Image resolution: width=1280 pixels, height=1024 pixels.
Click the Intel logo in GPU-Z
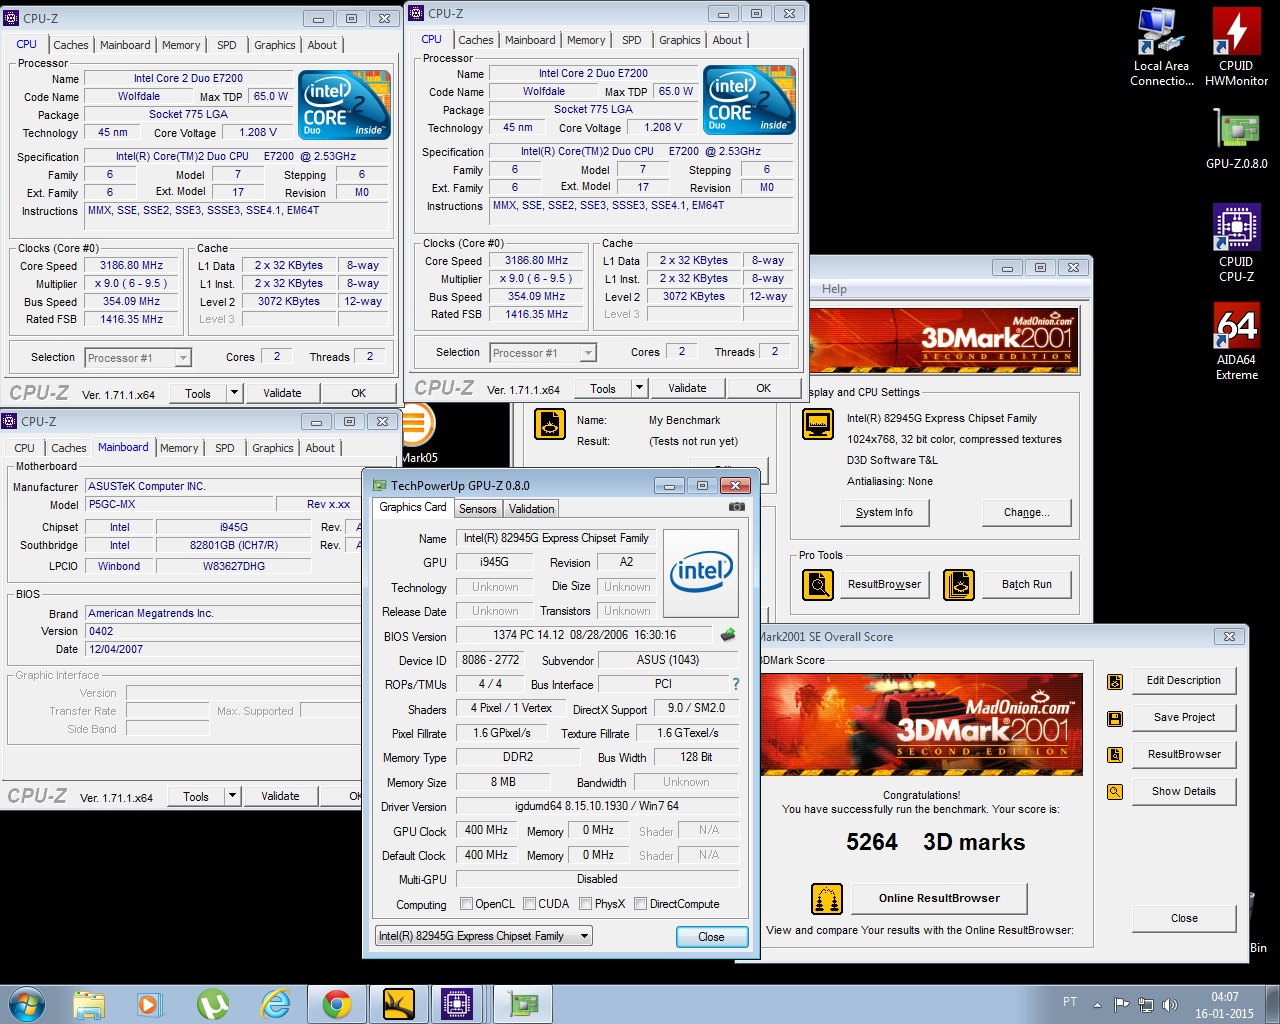pyautogui.click(x=701, y=573)
